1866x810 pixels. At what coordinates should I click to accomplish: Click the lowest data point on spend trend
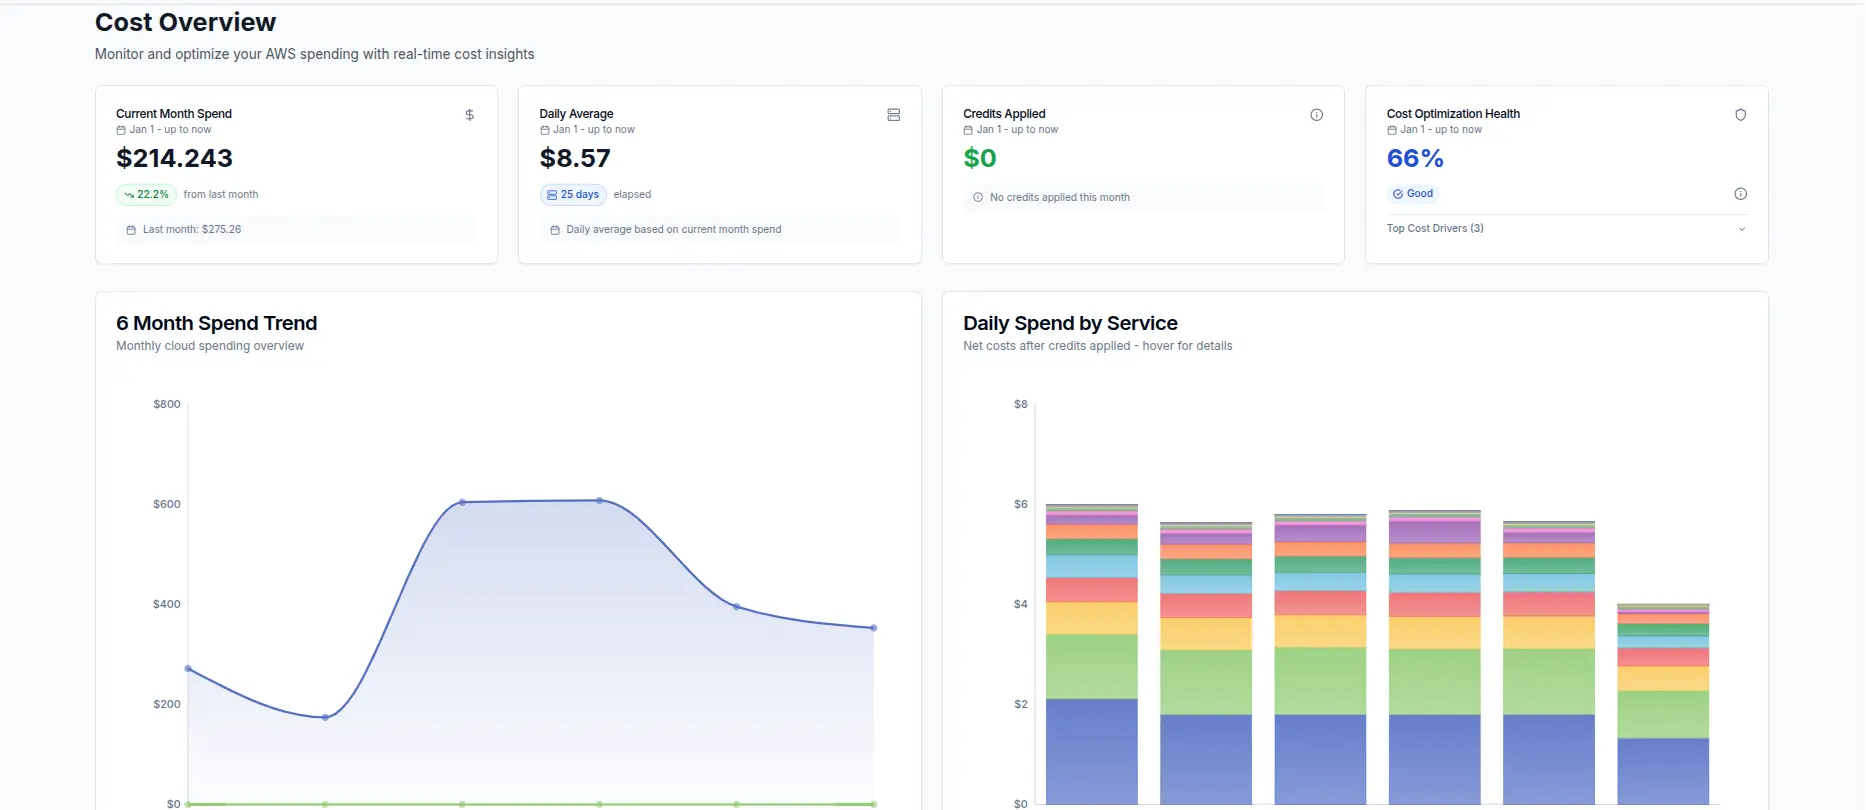[x=325, y=717]
